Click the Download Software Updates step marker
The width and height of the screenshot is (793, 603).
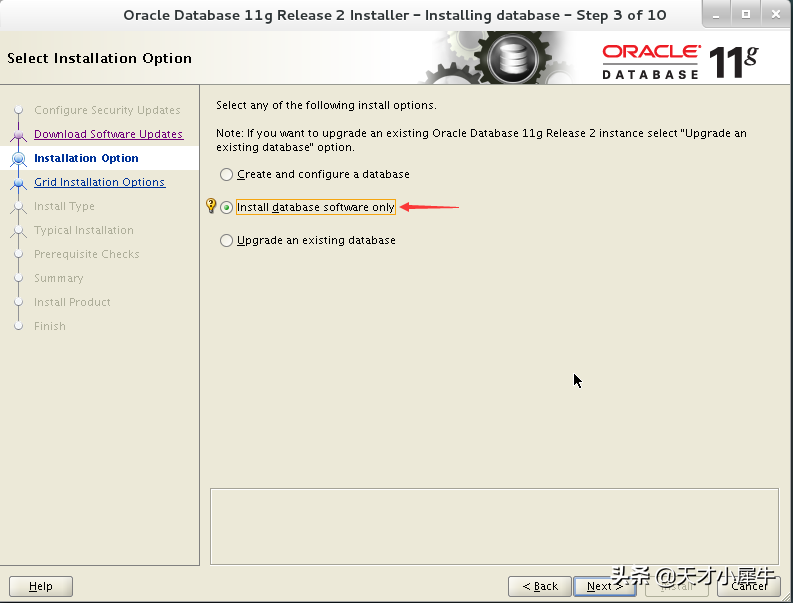(19, 135)
